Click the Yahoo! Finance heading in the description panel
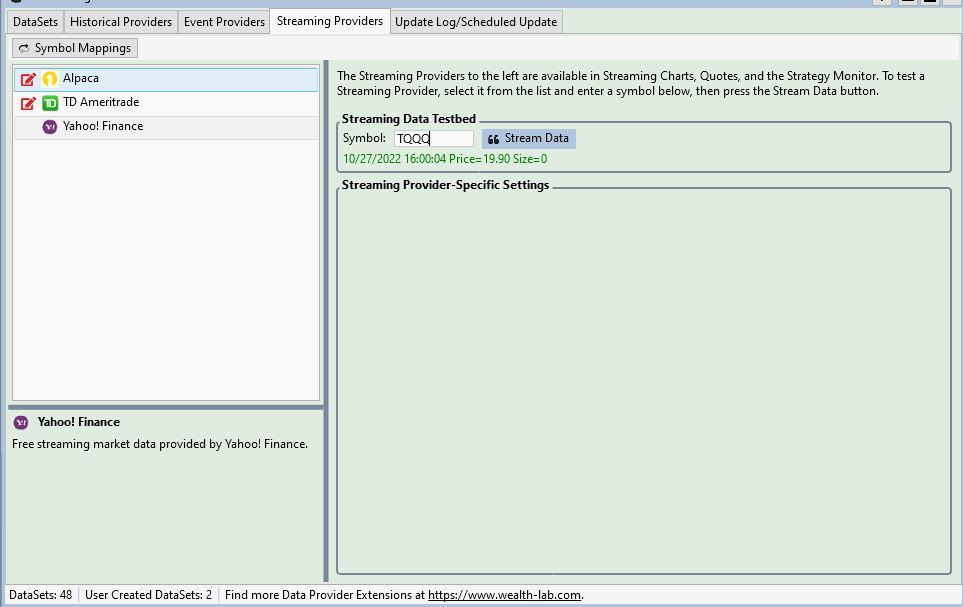The height and width of the screenshot is (607, 963). 79,422
